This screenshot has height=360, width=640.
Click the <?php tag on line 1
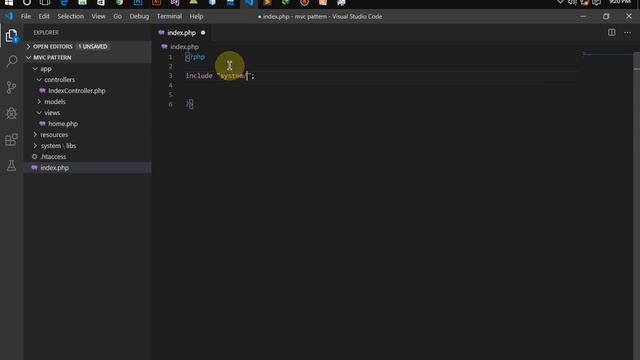(195, 57)
